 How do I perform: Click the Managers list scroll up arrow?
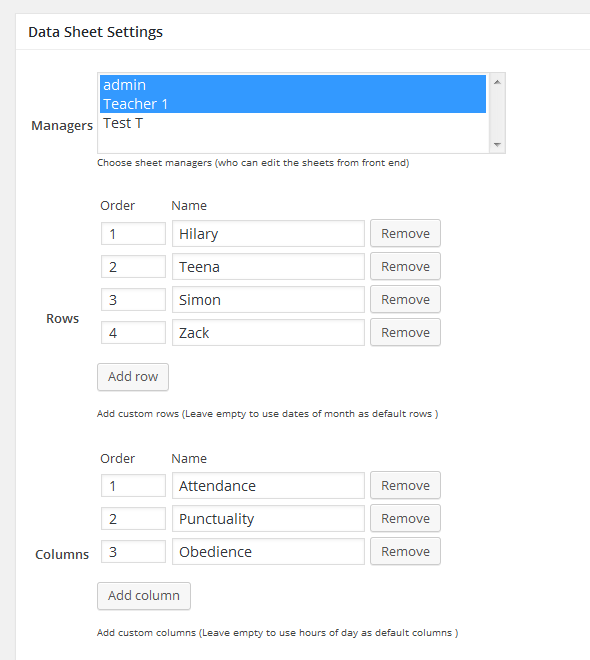tap(497, 82)
